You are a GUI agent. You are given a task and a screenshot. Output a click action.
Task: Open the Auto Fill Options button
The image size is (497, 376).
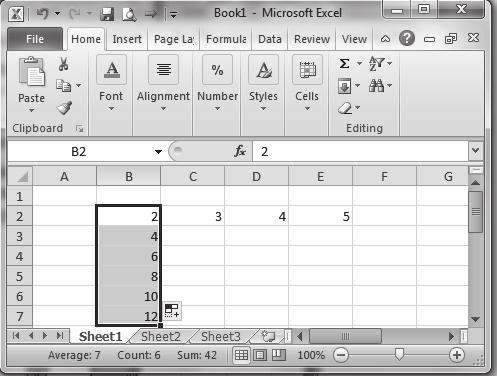click(172, 311)
